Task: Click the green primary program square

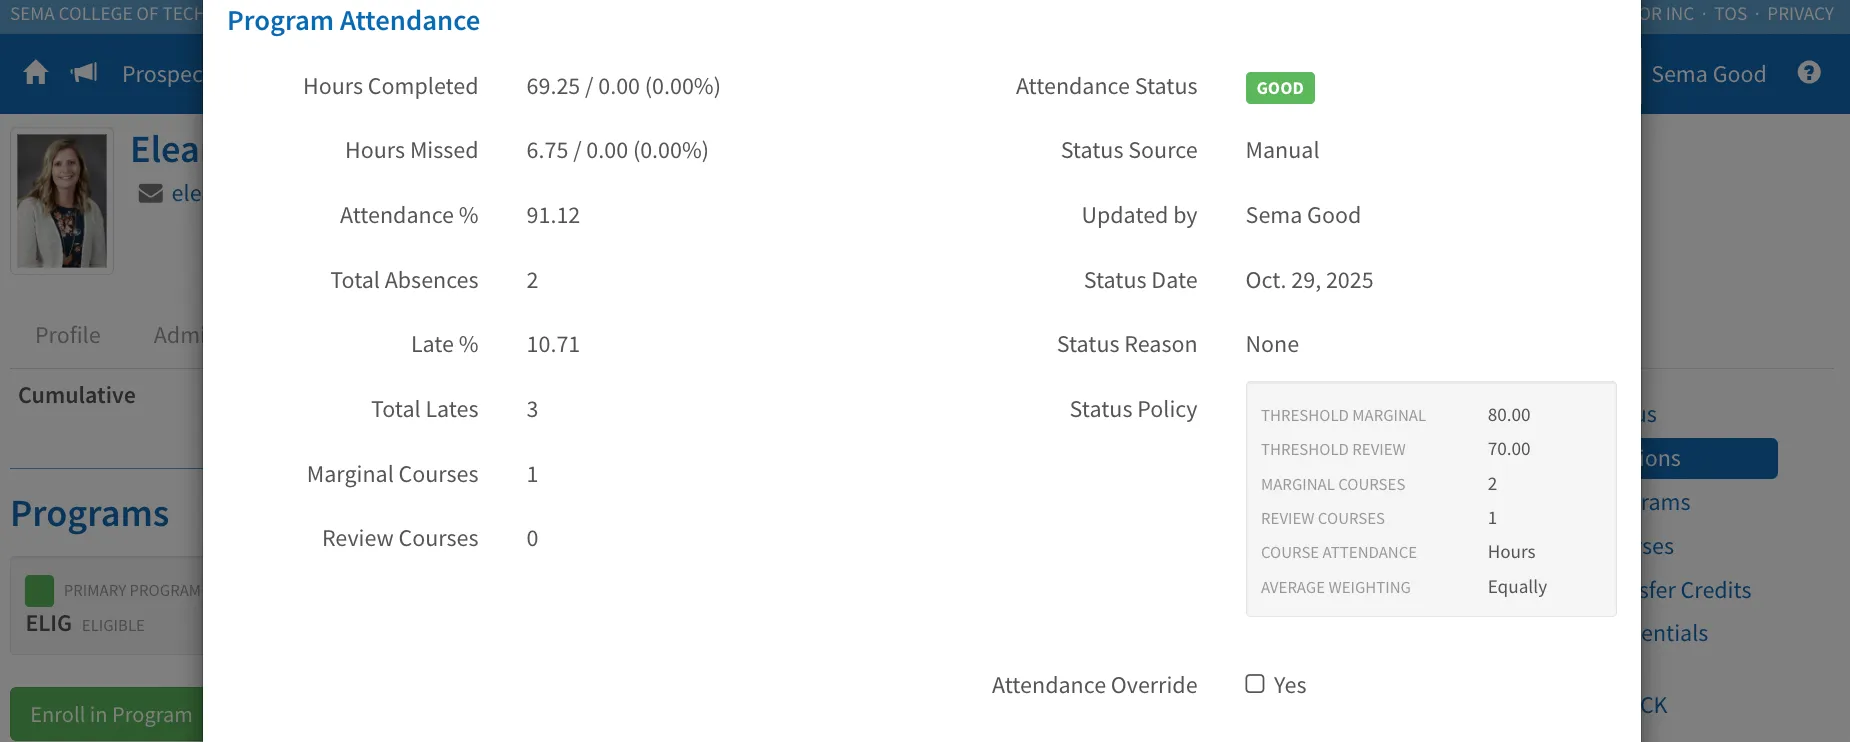Action: pos(39,591)
